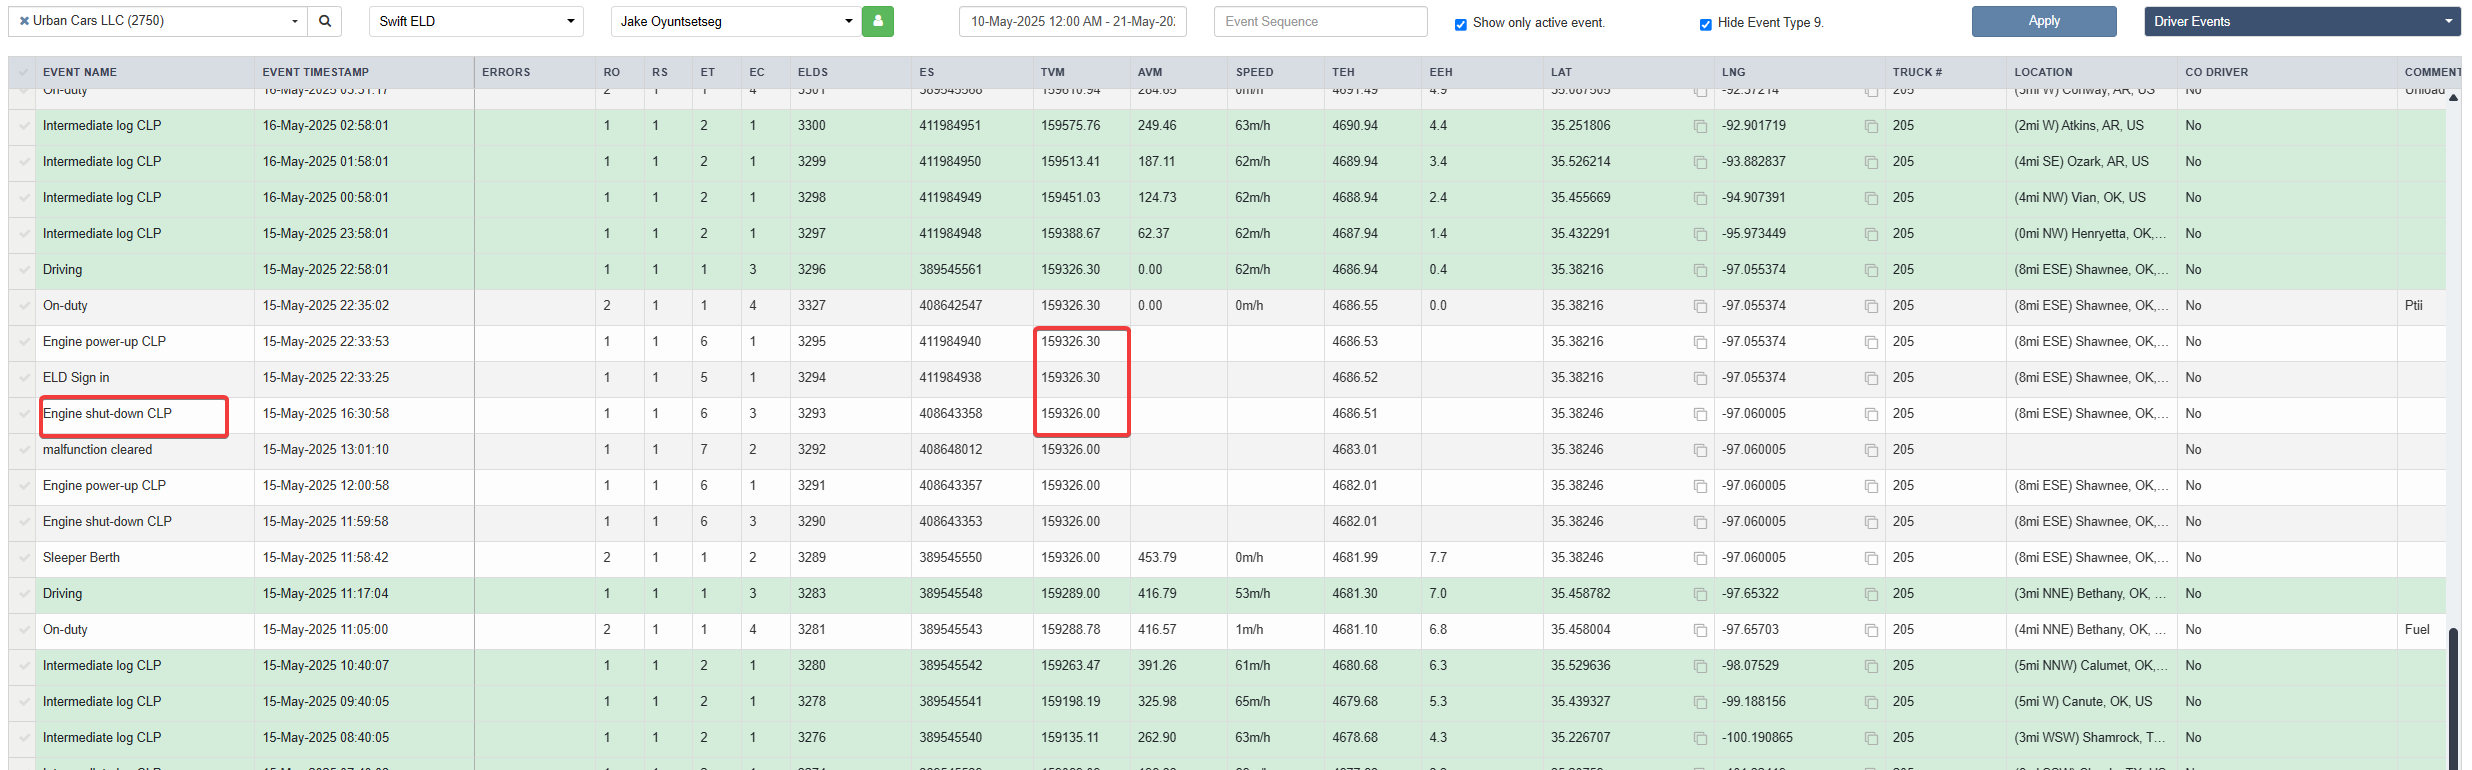The image size is (2472, 770).
Task: Sort by TRUCK # column header
Action: point(1917,72)
